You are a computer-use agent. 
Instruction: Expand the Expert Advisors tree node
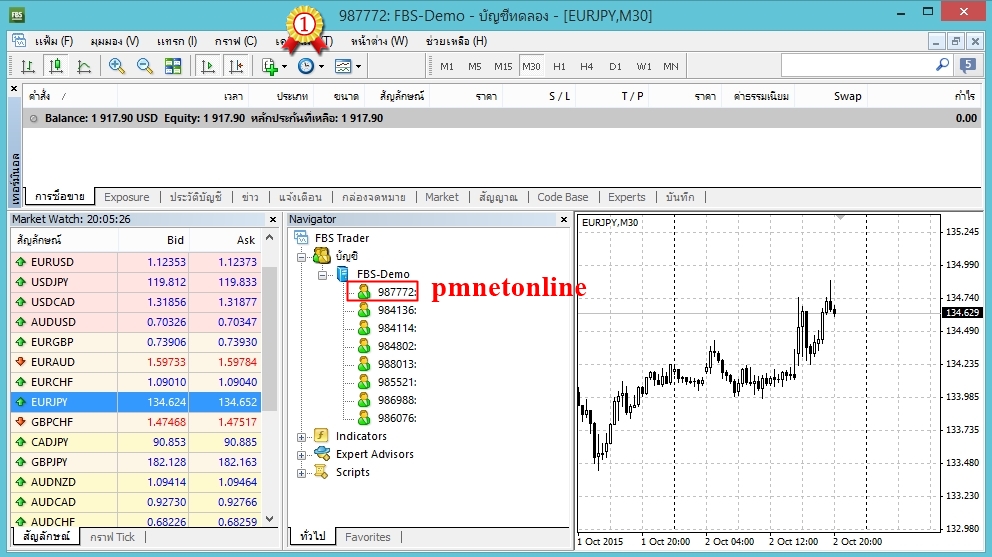[302, 455]
